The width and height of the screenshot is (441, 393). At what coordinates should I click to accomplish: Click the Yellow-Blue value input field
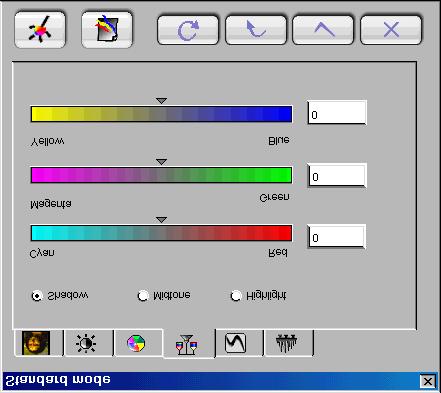(337, 113)
